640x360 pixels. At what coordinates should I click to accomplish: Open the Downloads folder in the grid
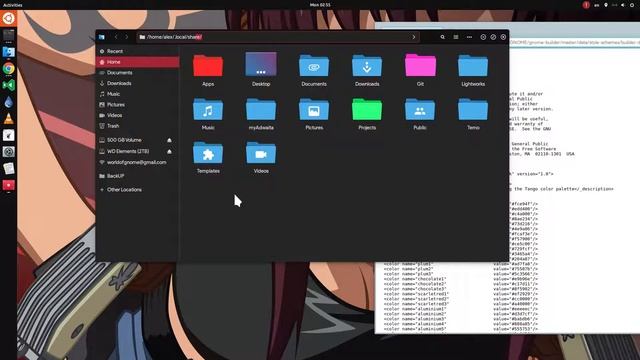click(x=367, y=66)
